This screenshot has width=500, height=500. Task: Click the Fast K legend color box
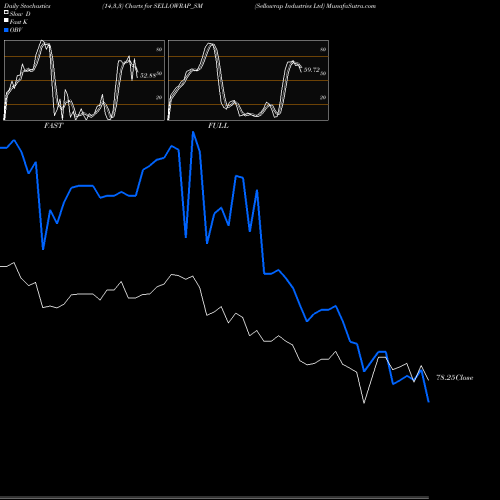pyautogui.click(x=6, y=21)
